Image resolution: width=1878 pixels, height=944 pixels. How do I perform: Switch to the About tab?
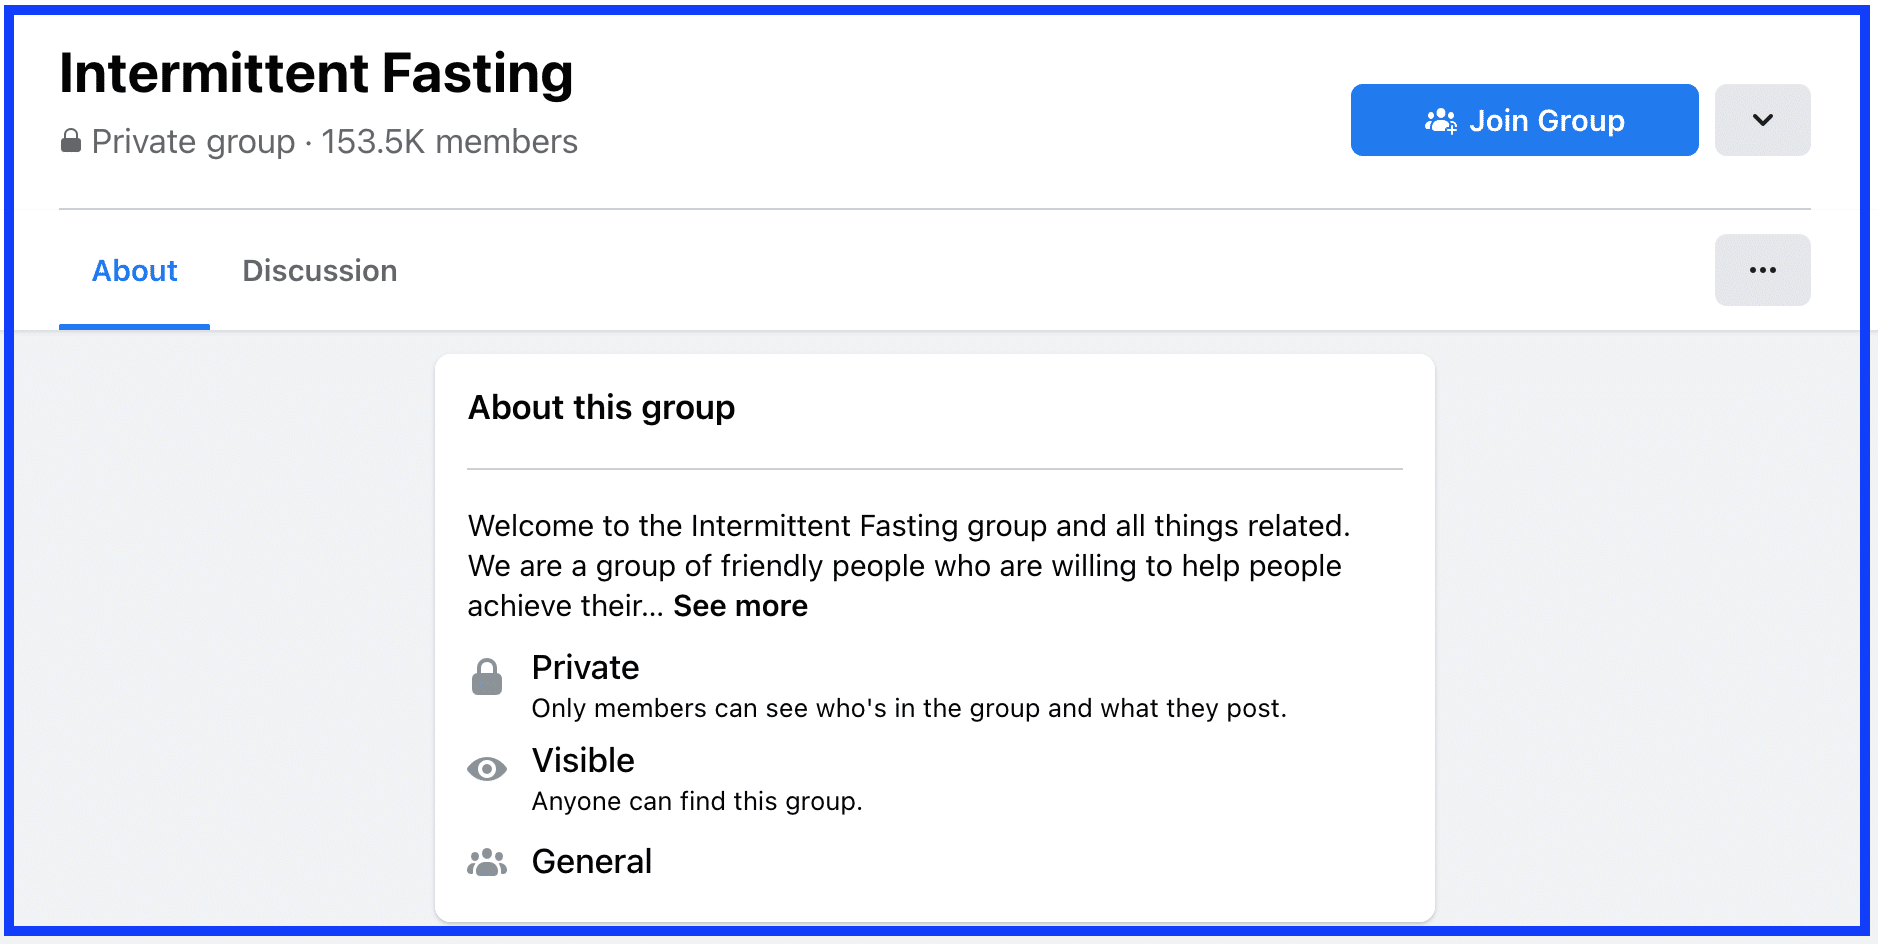tap(134, 271)
